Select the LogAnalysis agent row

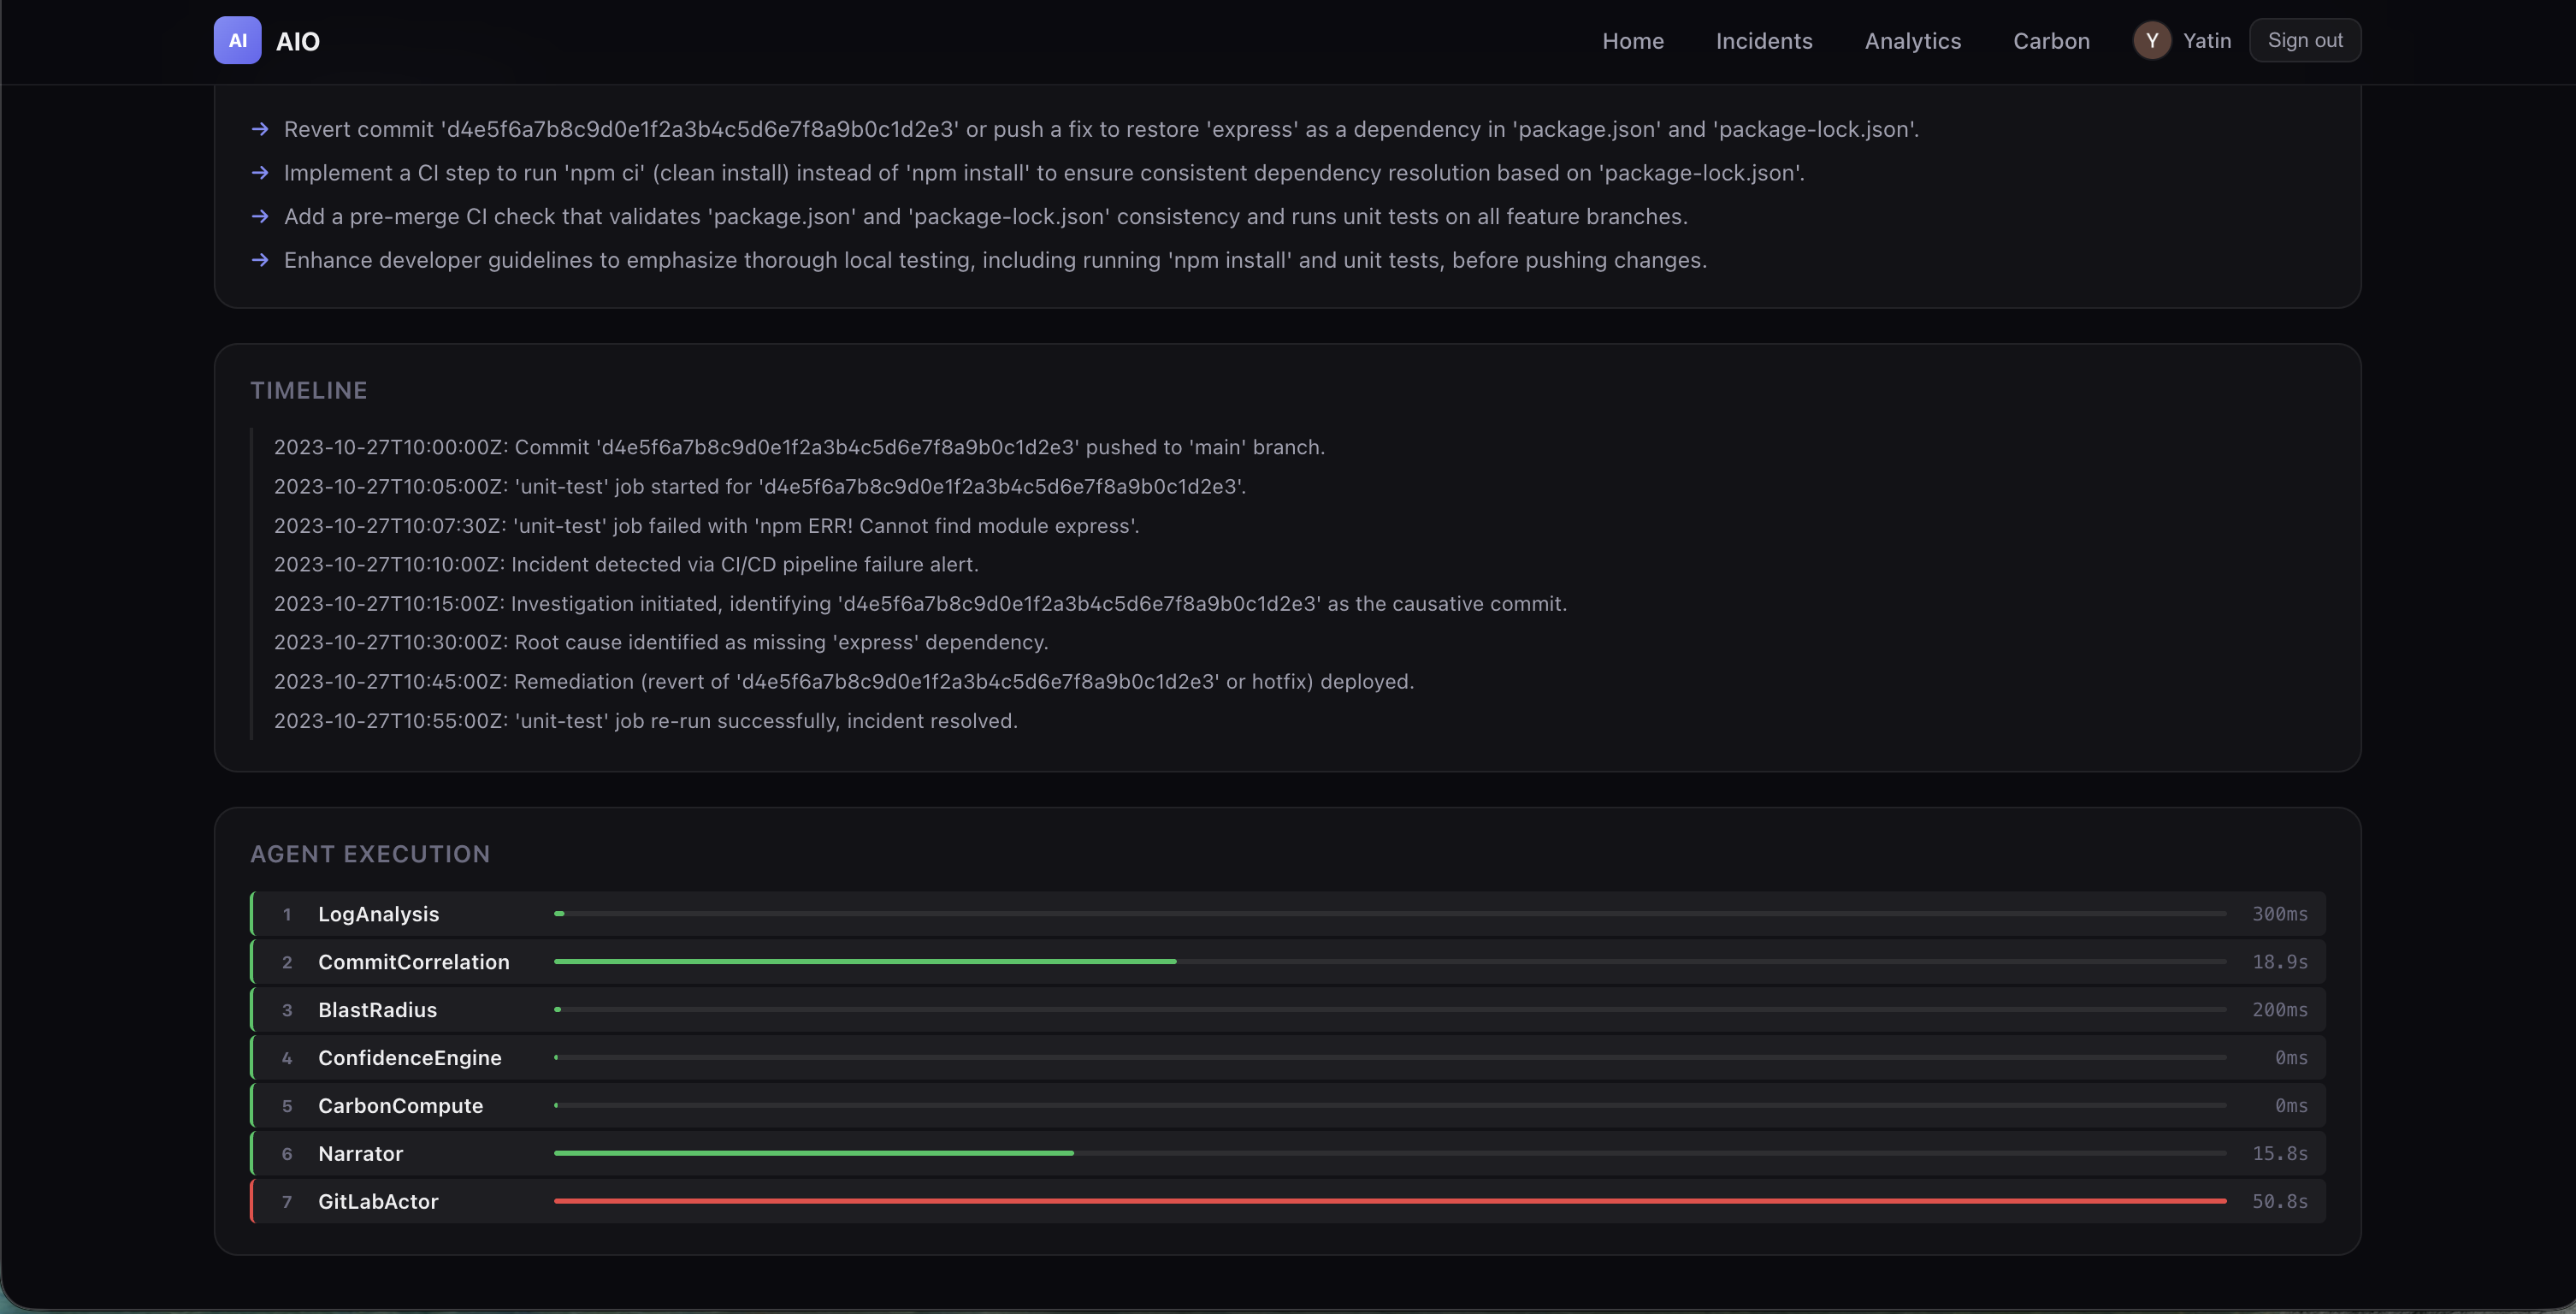click(x=378, y=914)
